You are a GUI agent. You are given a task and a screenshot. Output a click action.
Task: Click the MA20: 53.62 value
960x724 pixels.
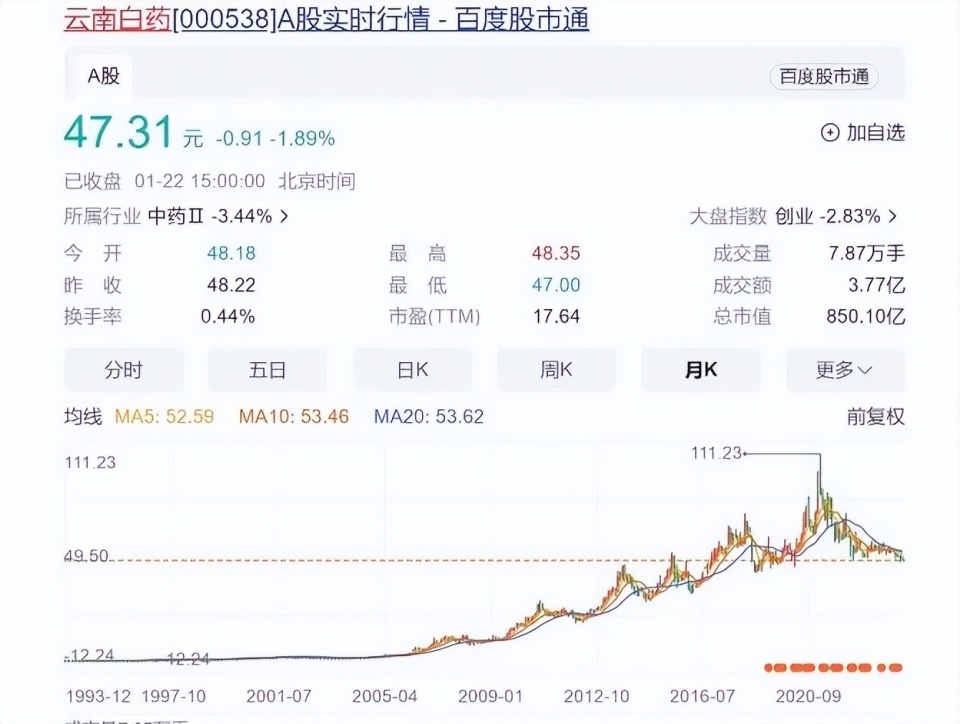coord(429,417)
